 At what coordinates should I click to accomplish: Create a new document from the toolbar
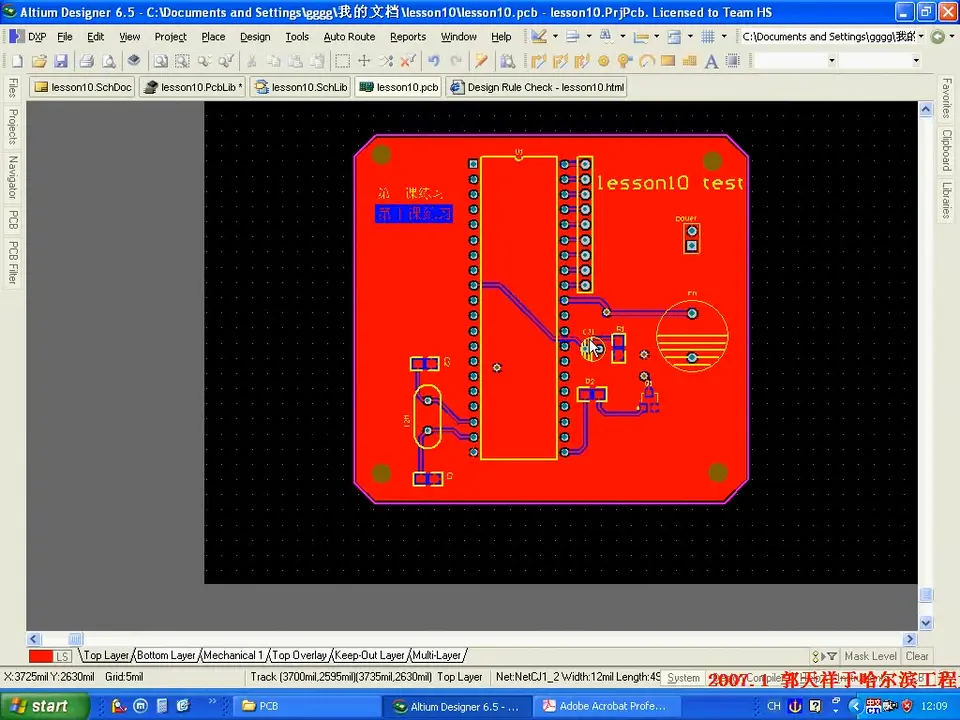click(x=17, y=61)
